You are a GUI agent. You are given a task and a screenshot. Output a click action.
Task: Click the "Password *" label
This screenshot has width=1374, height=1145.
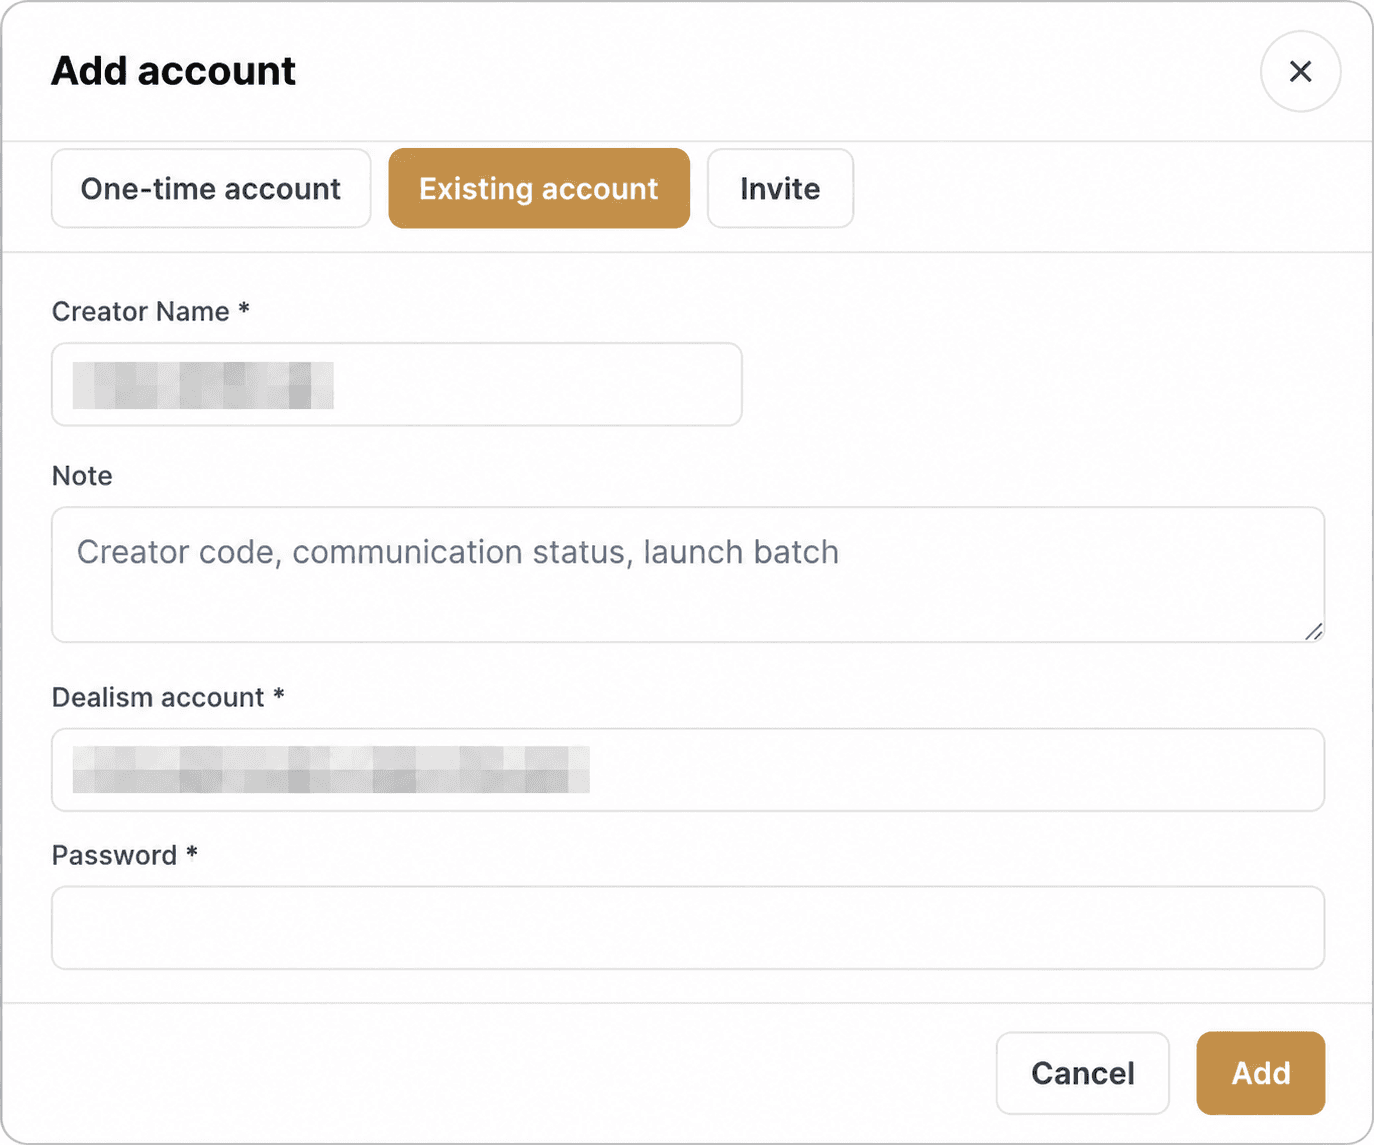pyautogui.click(x=125, y=855)
